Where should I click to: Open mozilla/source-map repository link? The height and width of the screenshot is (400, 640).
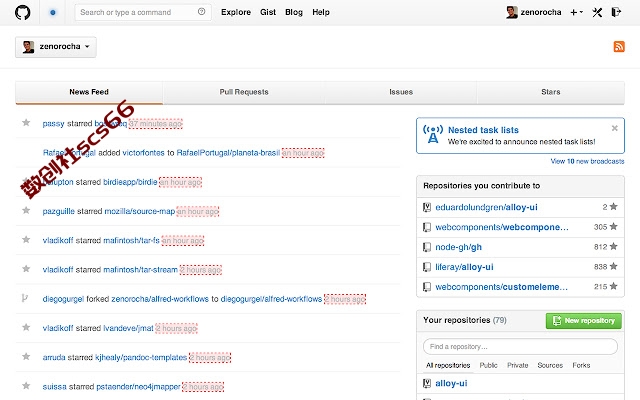pyautogui.click(x=140, y=211)
